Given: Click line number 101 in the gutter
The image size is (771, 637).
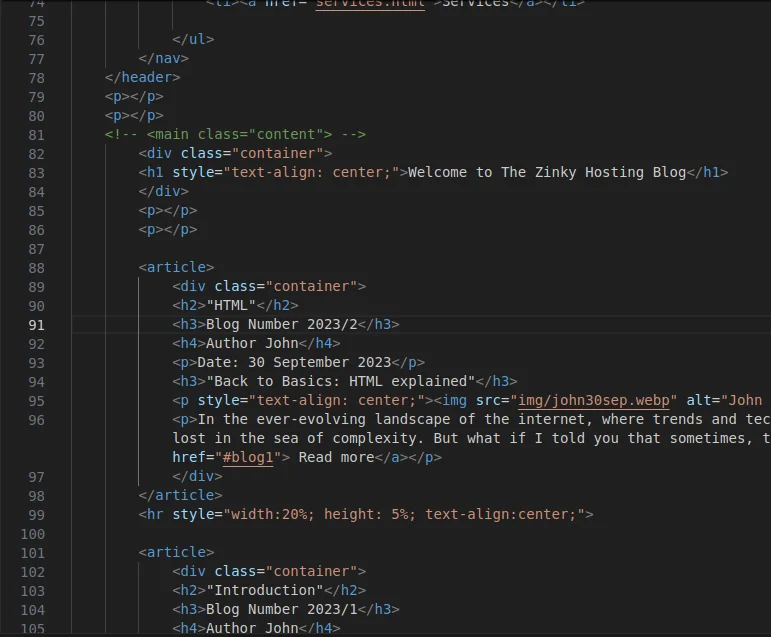Looking at the screenshot, I should (x=32, y=553).
